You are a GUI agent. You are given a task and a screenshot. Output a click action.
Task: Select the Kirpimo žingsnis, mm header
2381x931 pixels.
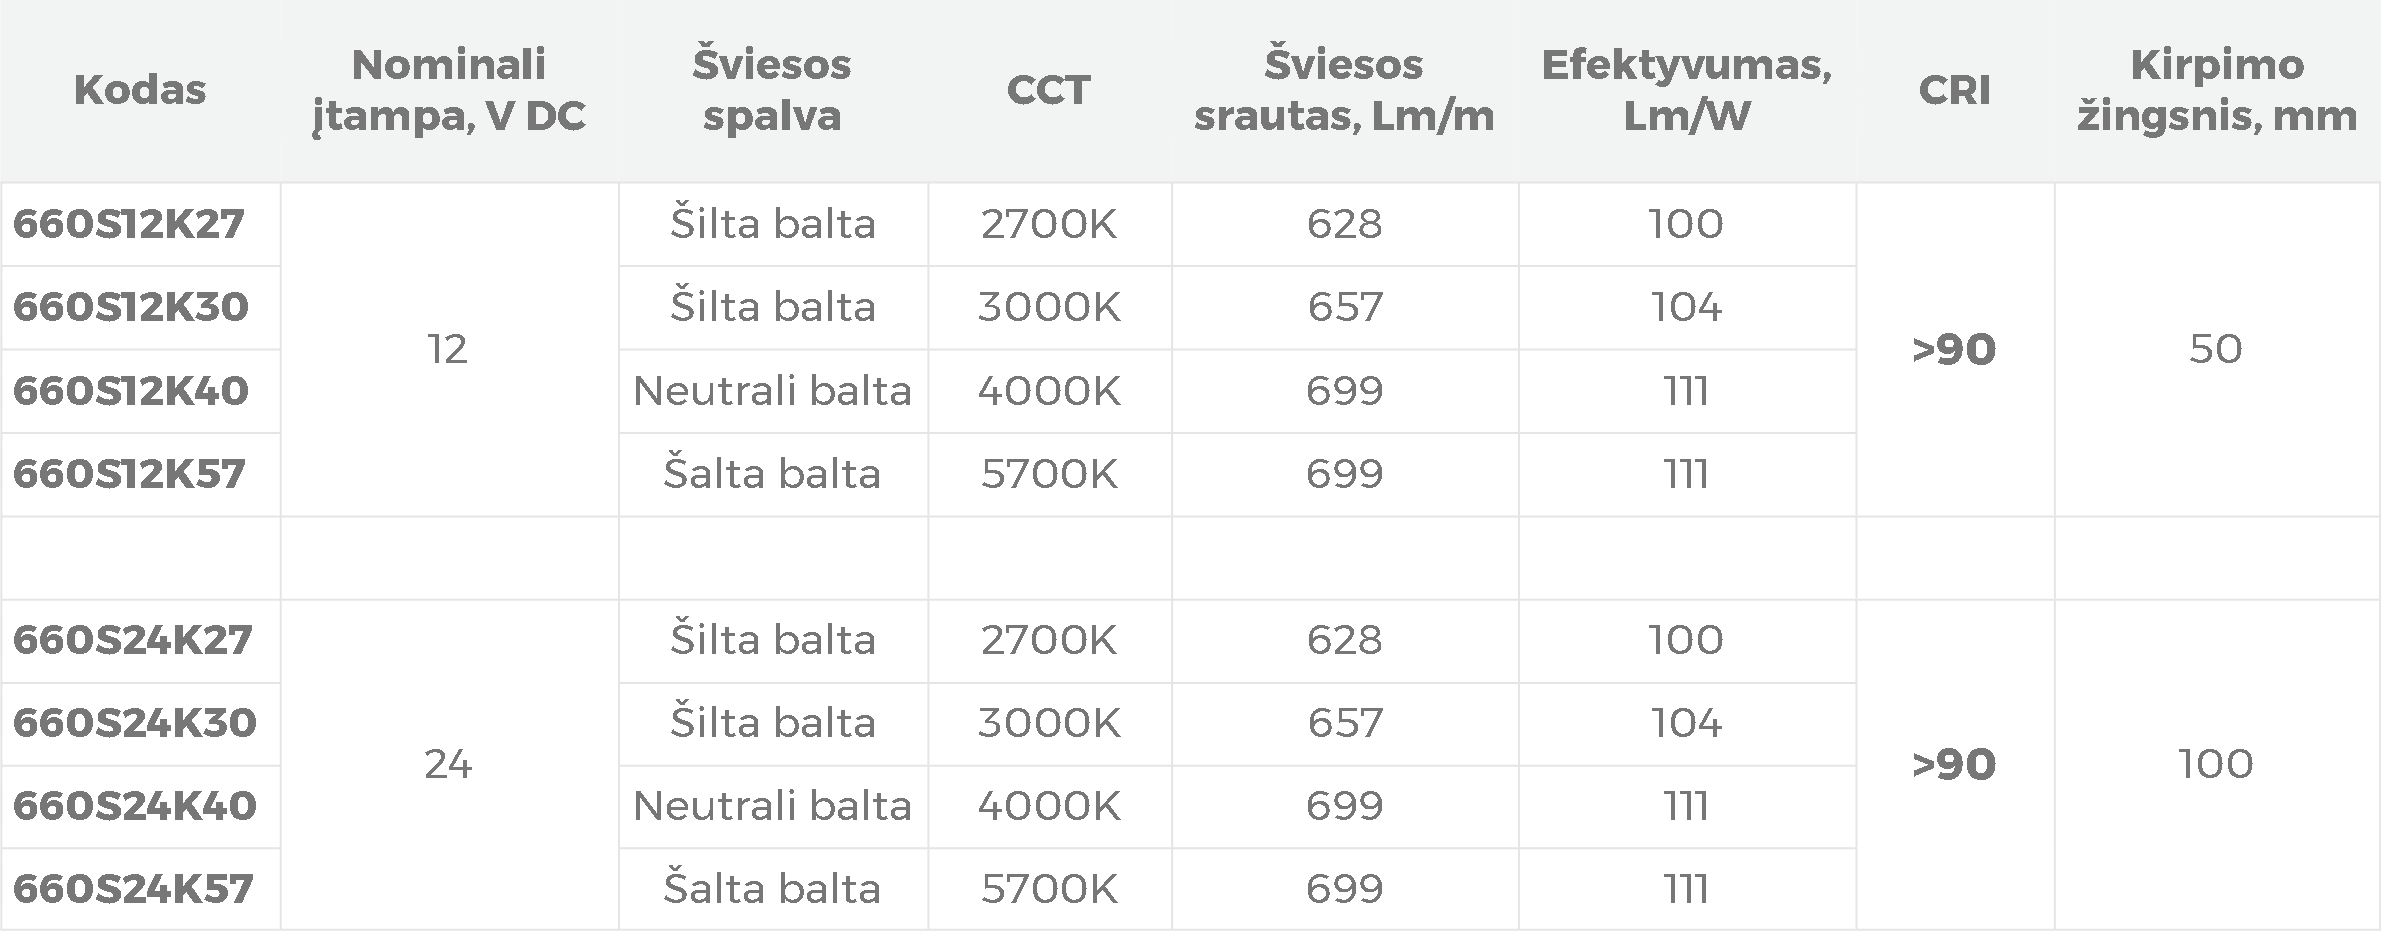tap(2216, 90)
